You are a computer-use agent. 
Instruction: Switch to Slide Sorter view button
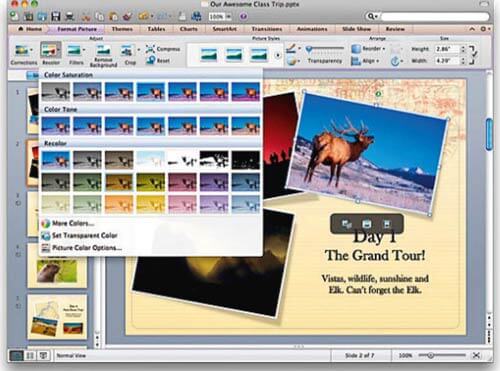(x=30, y=355)
